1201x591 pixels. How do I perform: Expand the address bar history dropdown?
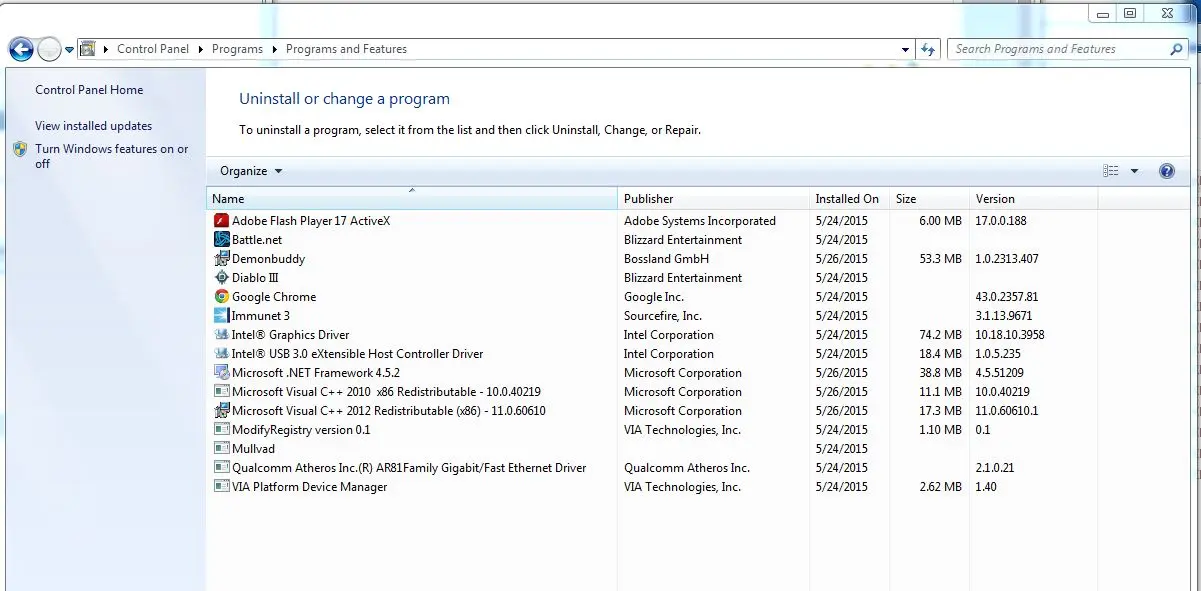[x=905, y=49]
